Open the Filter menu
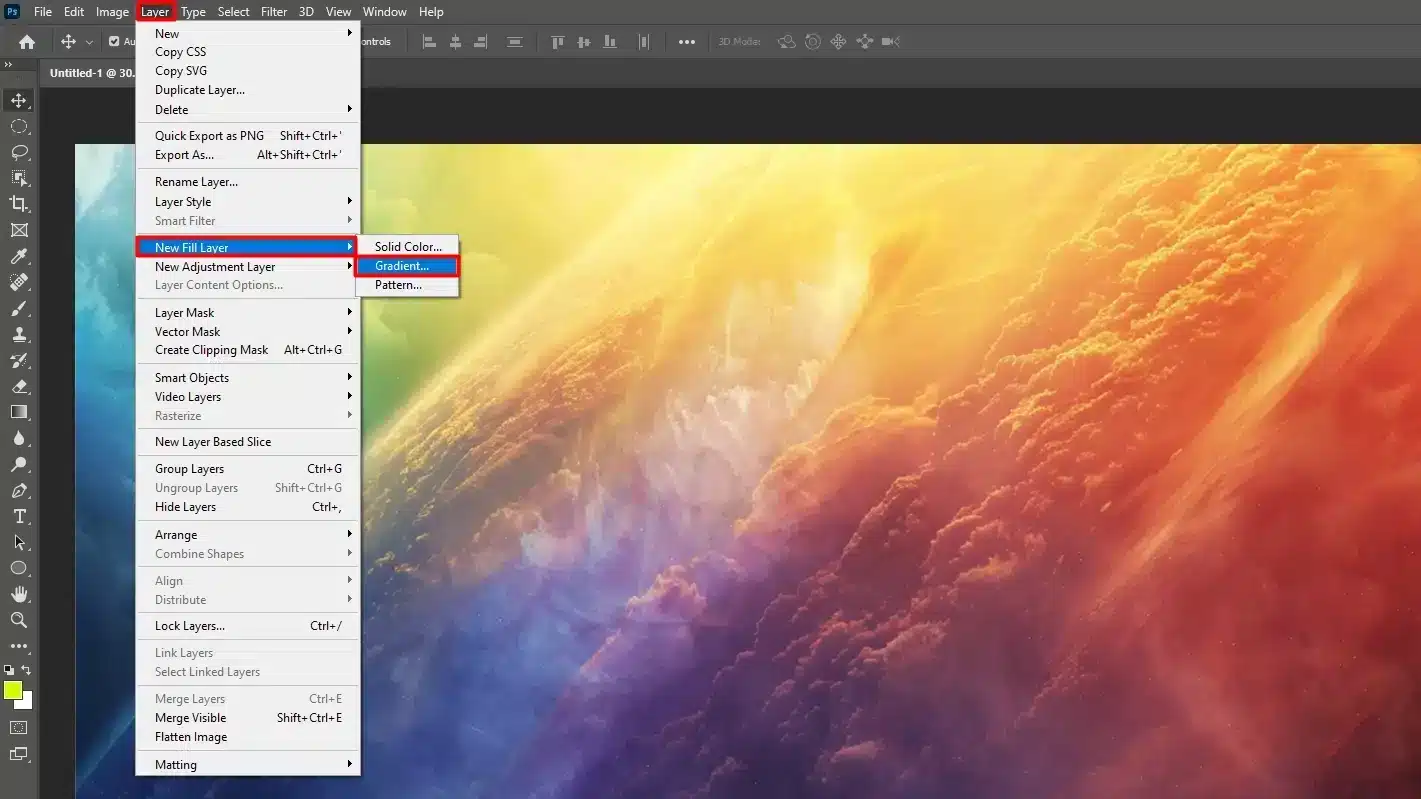1421x799 pixels. [x=274, y=12]
